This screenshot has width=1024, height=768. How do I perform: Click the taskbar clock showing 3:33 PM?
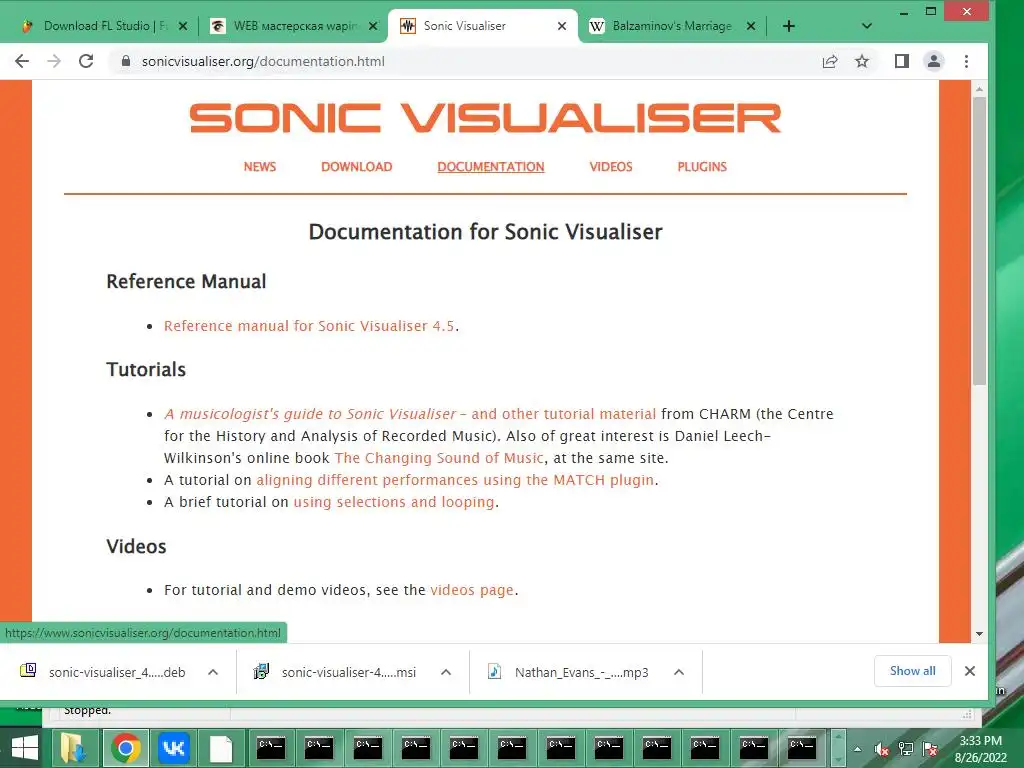tap(981, 748)
